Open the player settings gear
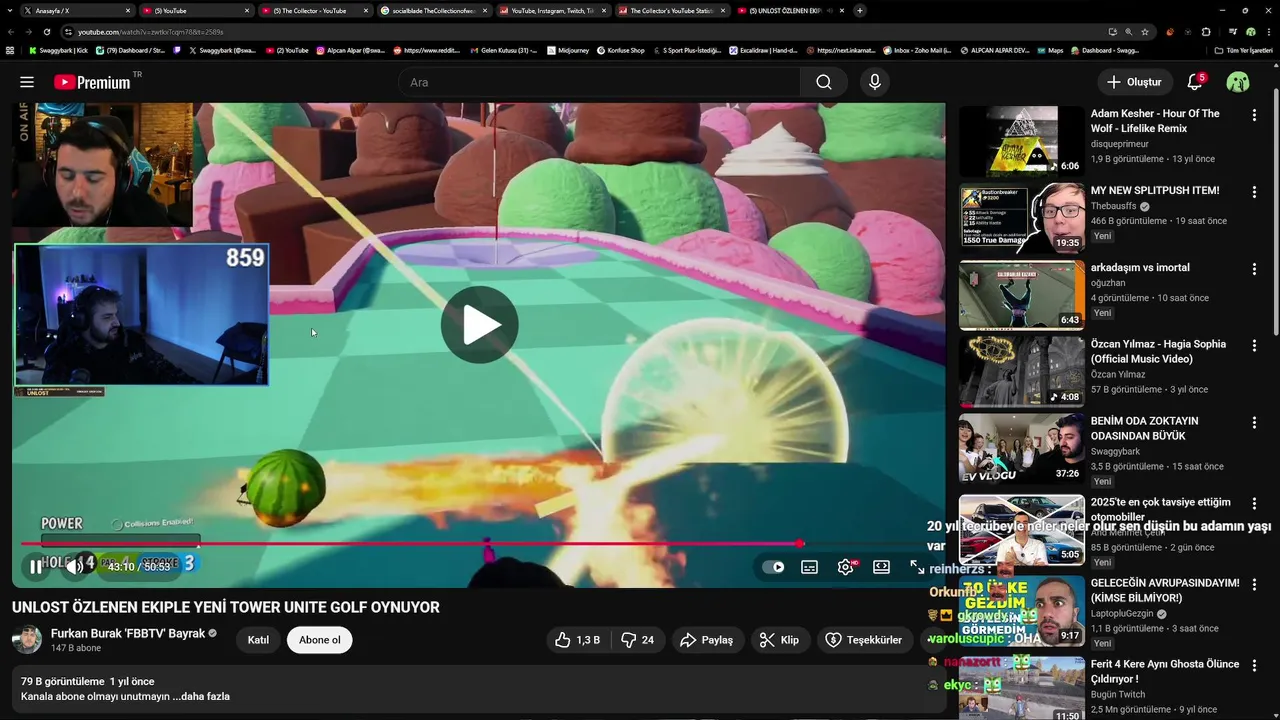 [x=846, y=567]
